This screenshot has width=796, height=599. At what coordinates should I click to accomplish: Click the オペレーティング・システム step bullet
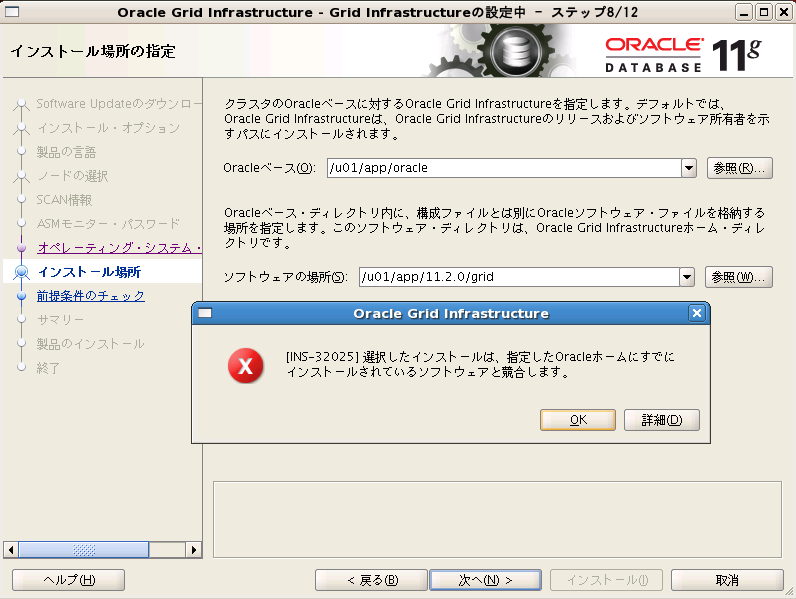click(21, 248)
